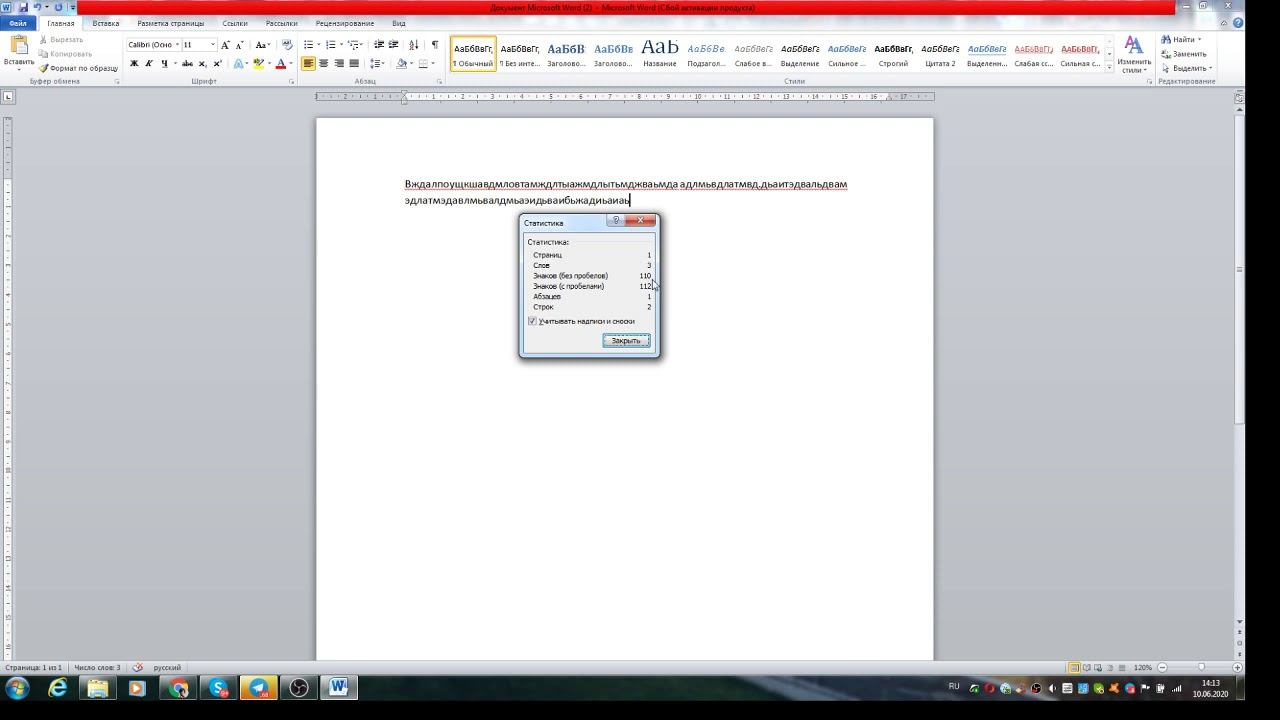Redo the action in the Quick Access Toolbar
Screen dimensions: 1280x720
[58, 7]
